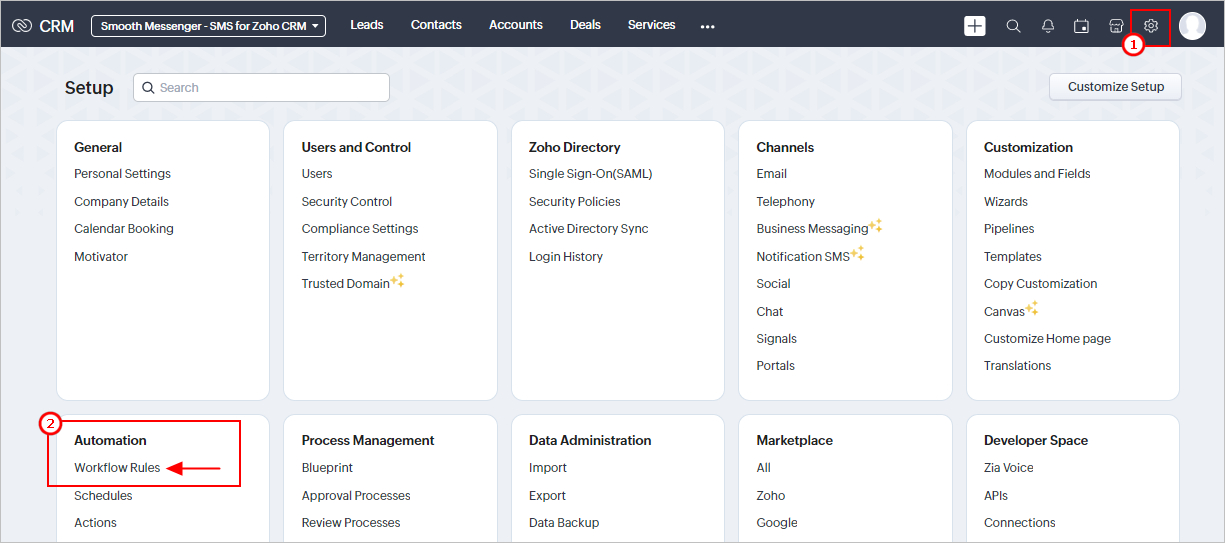This screenshot has height=543, width=1225.
Task: Open Data Backup
Action: click(x=564, y=523)
